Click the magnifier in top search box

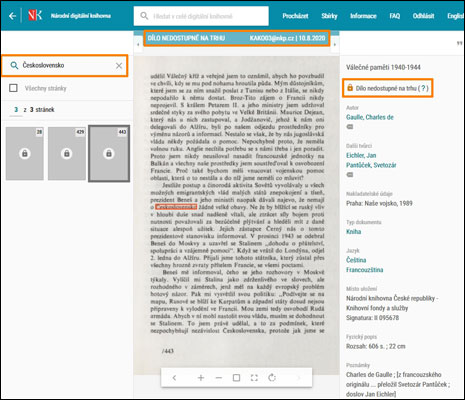point(144,16)
